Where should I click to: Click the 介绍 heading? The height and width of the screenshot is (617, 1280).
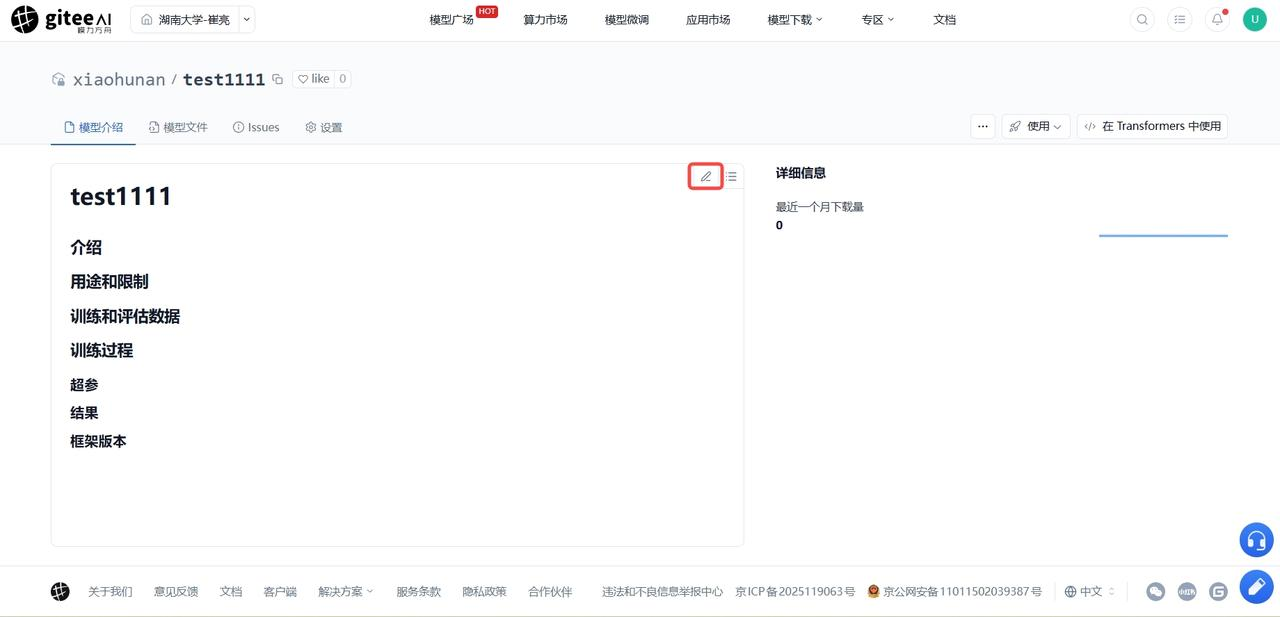coord(86,248)
